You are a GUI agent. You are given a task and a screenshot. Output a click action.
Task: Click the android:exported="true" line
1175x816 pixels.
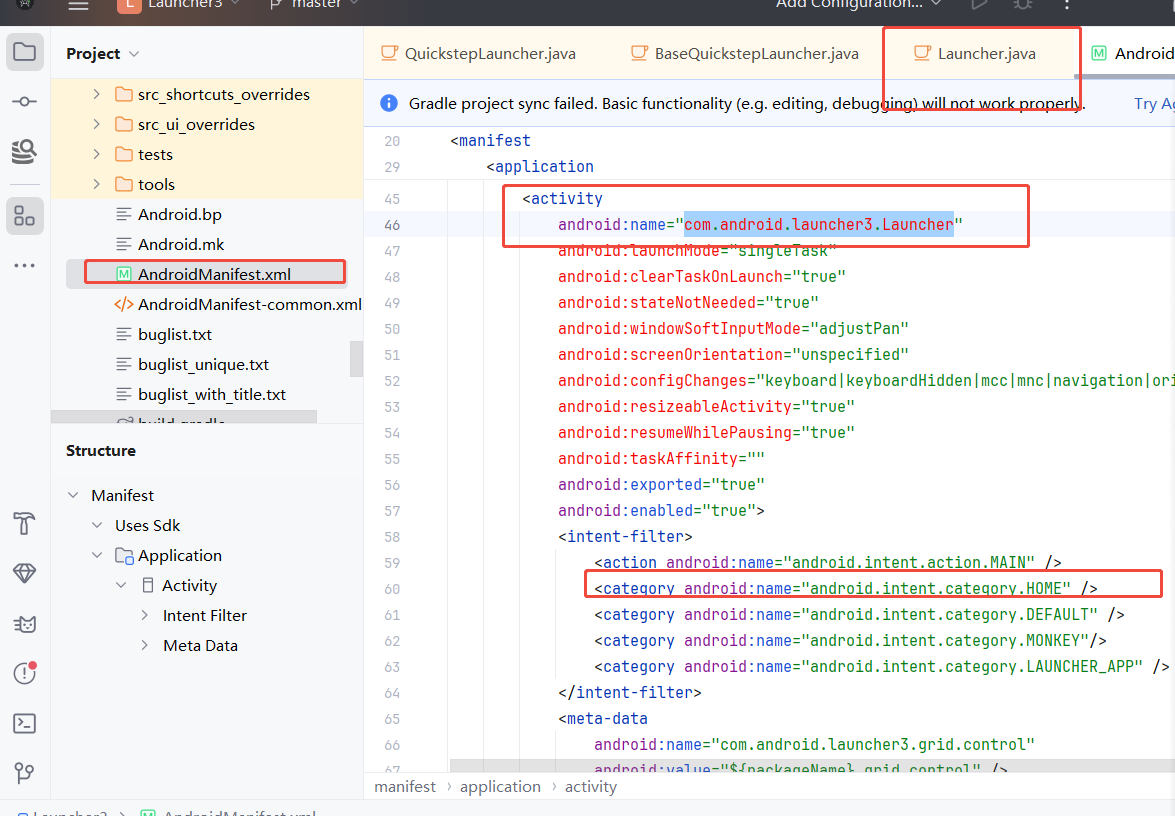[x=661, y=485]
